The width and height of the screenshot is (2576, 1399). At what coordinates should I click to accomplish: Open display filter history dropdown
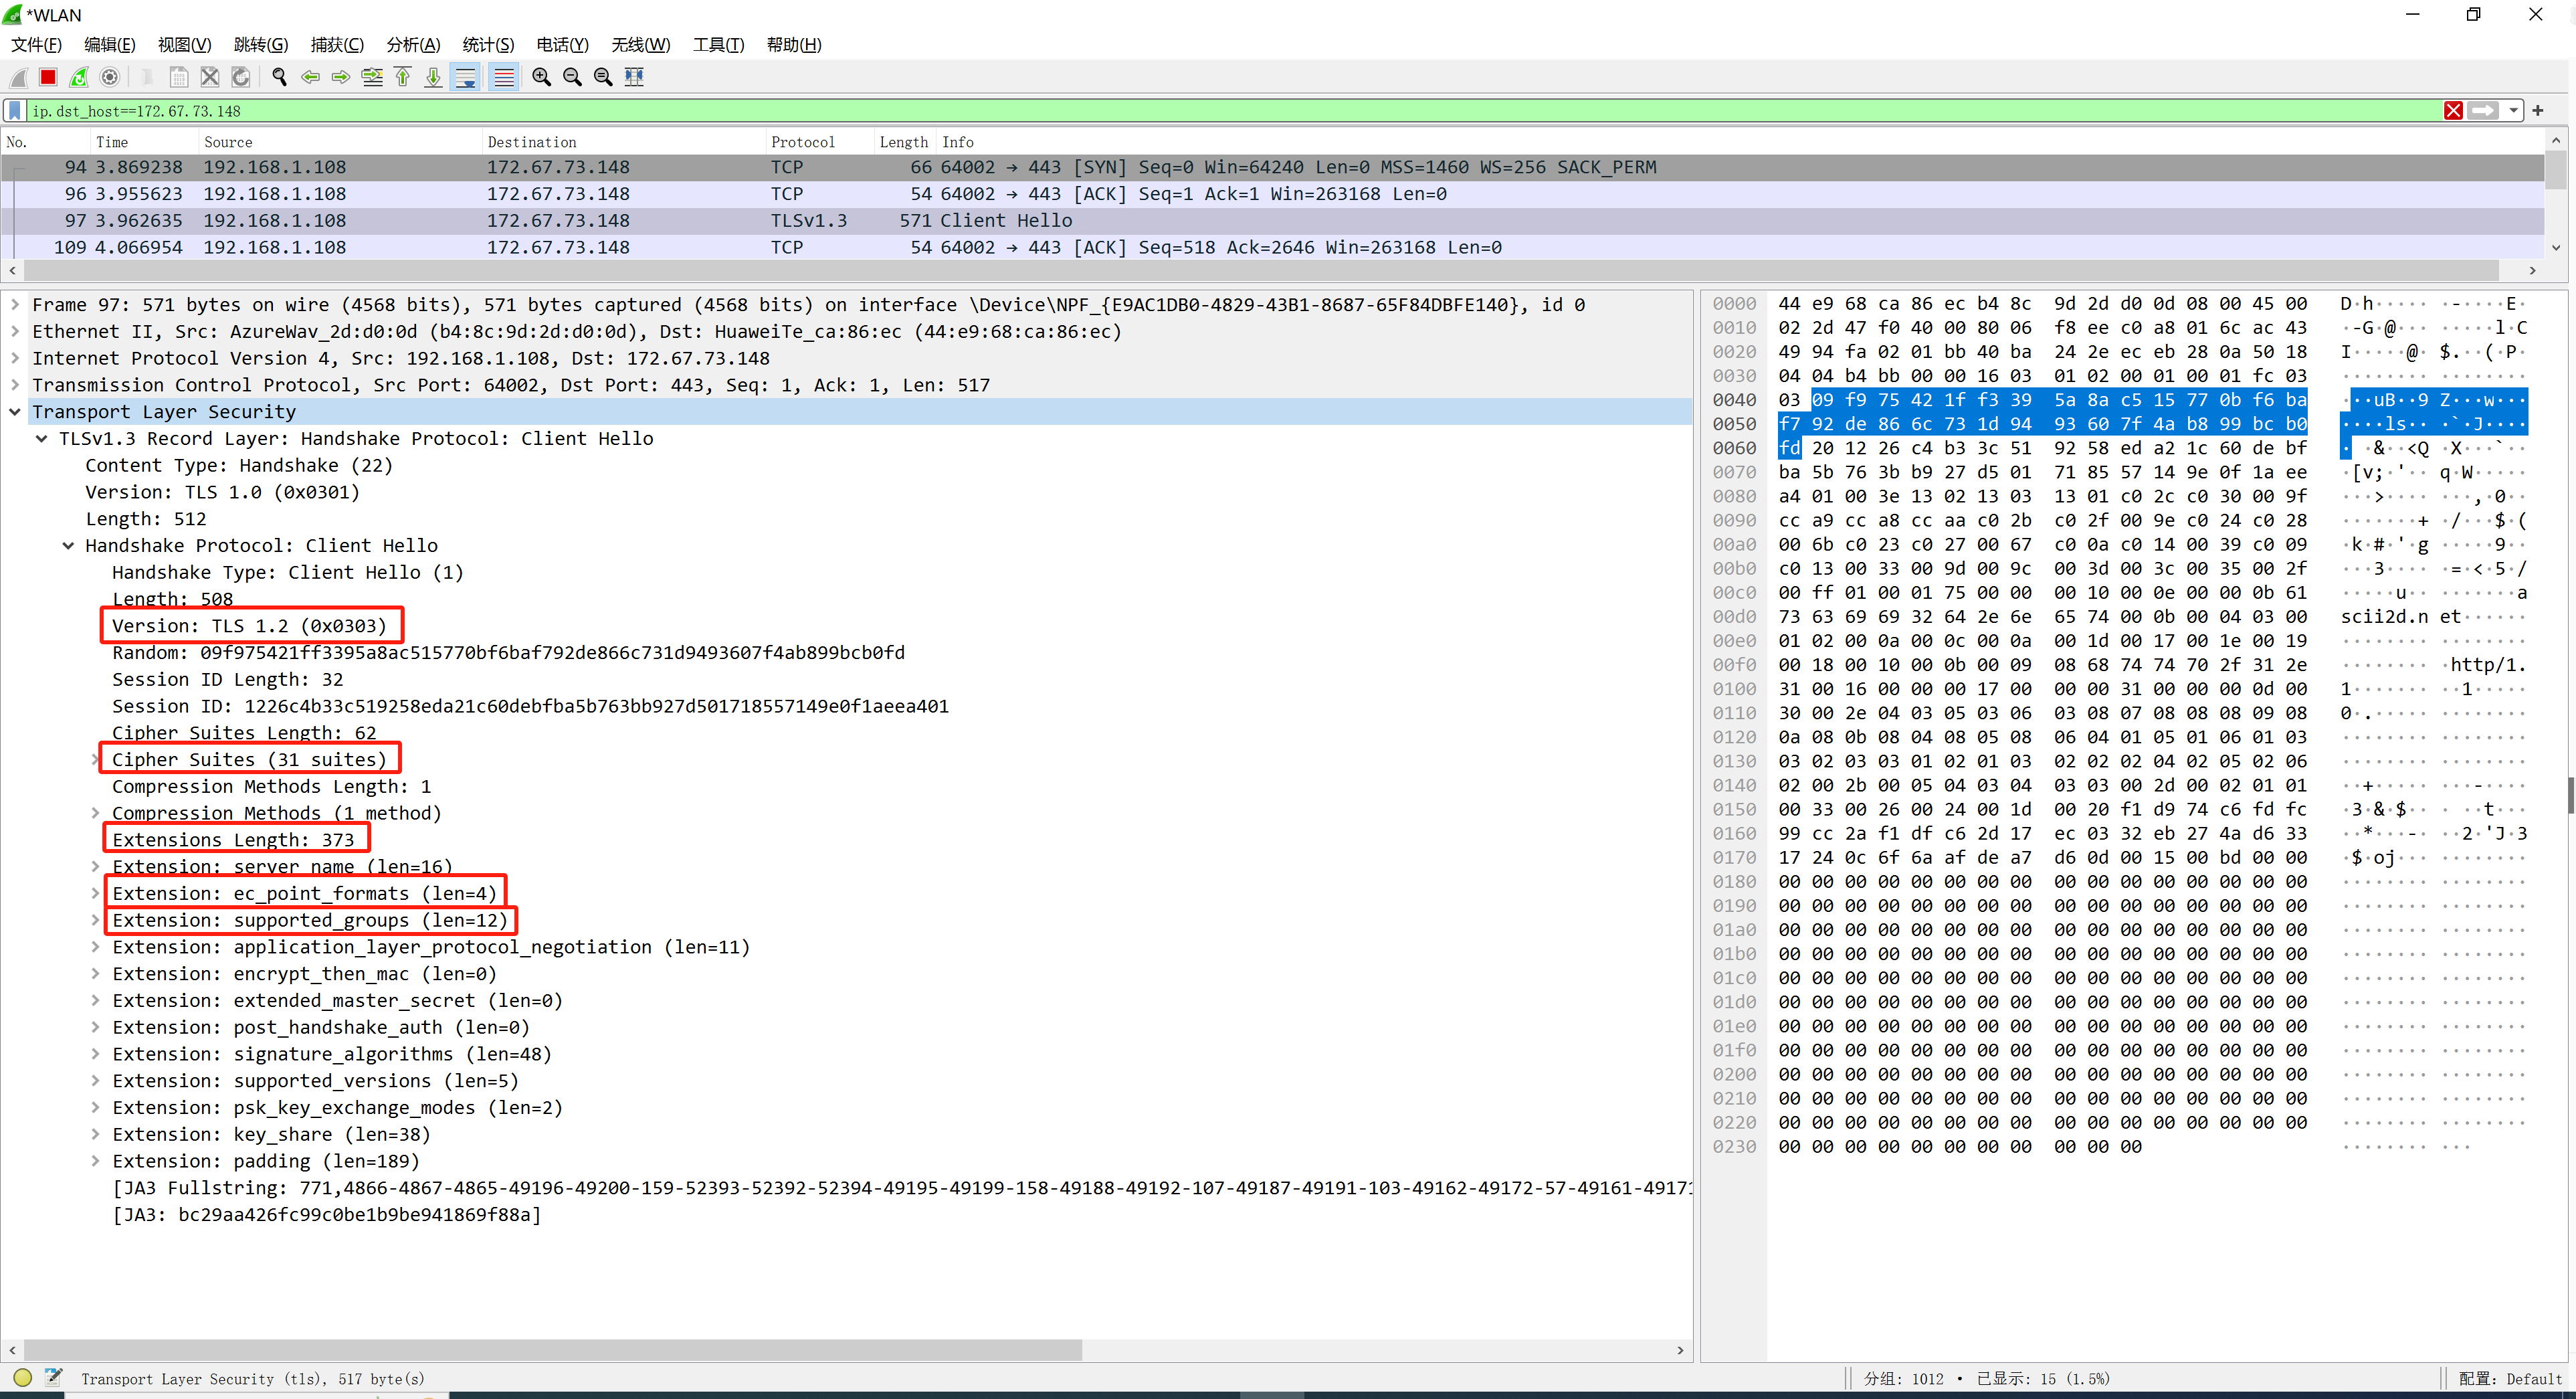(2513, 111)
